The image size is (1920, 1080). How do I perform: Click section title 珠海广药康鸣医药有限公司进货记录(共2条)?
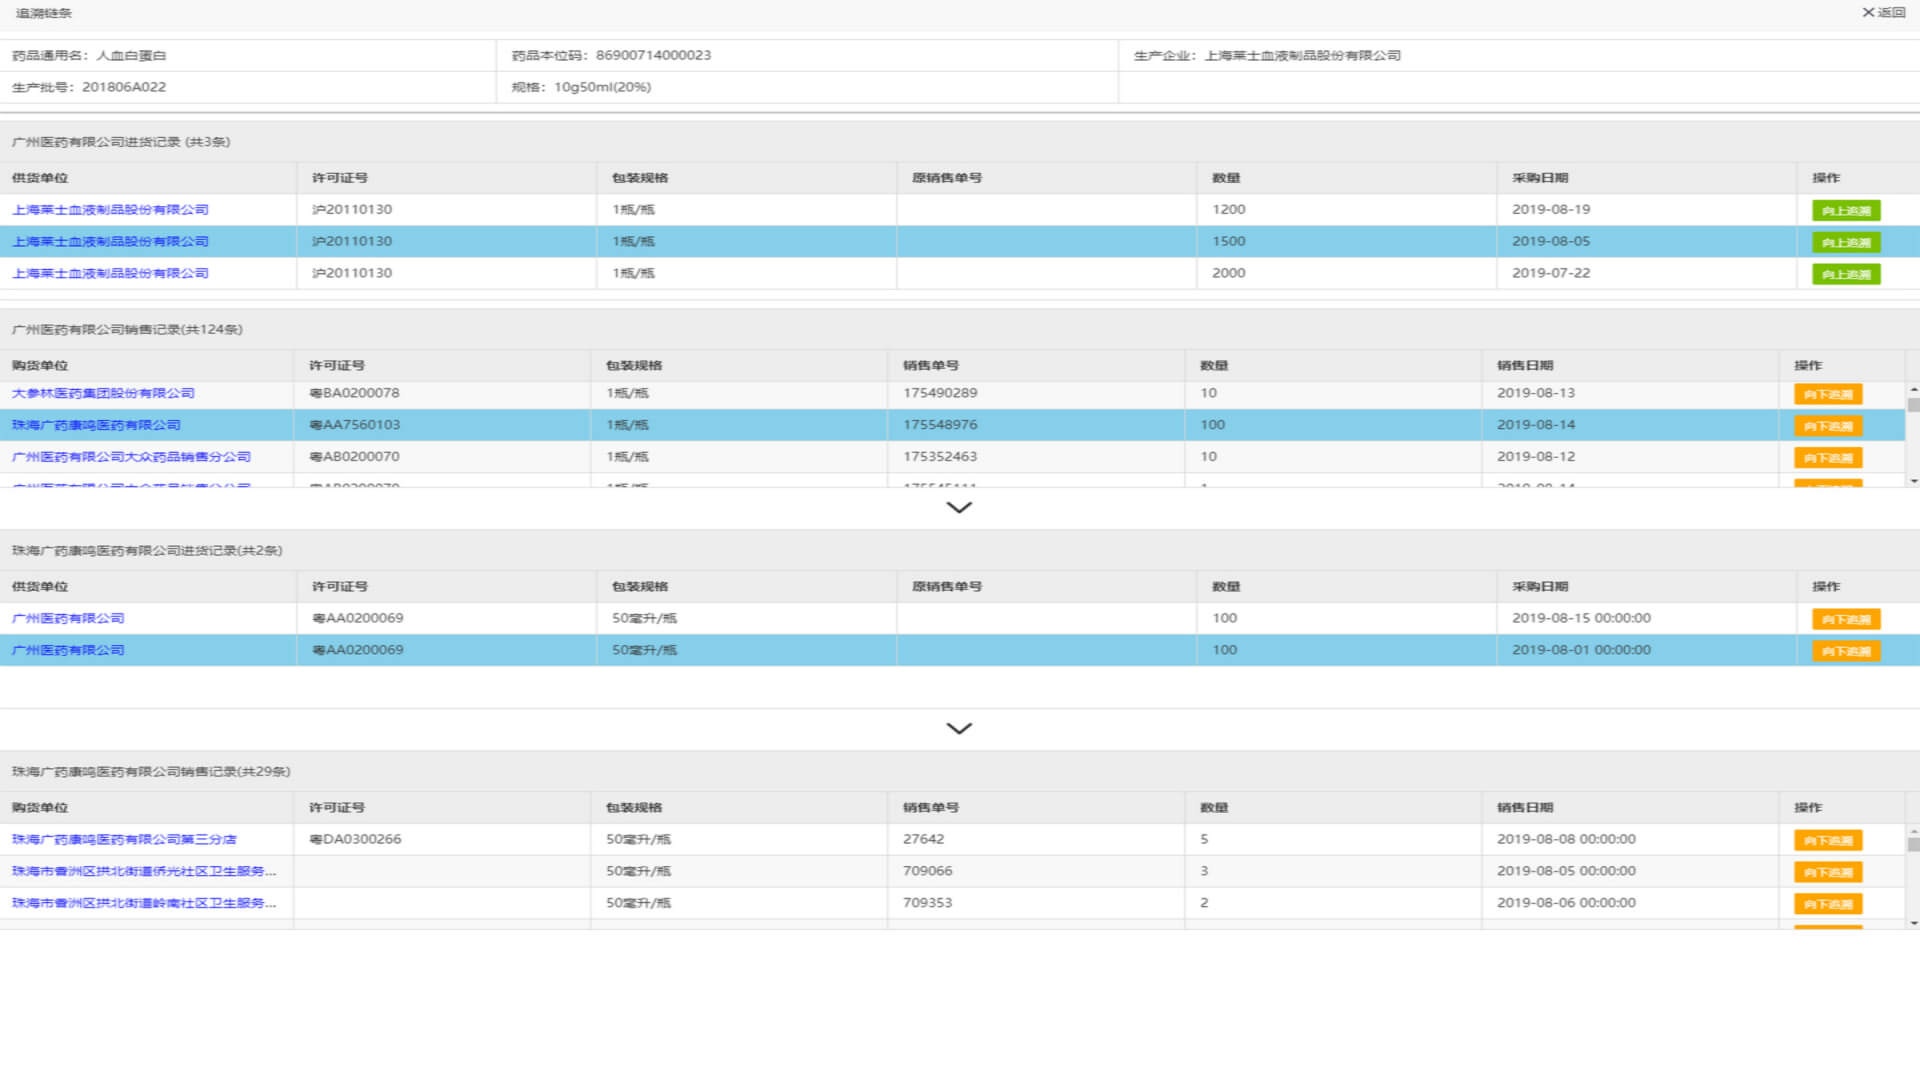point(147,551)
